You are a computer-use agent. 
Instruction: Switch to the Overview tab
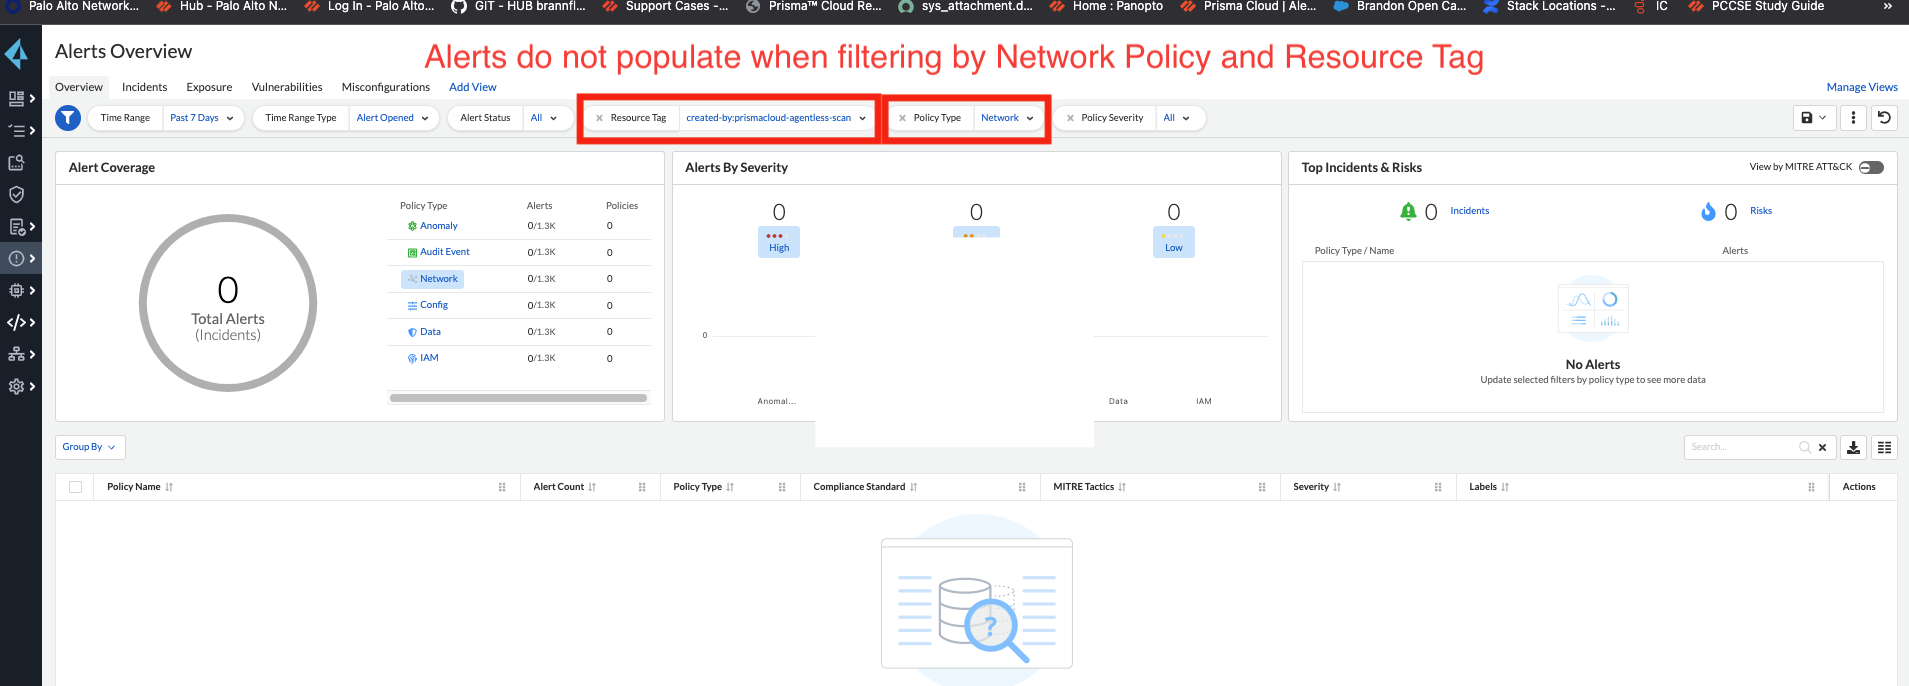coord(79,87)
